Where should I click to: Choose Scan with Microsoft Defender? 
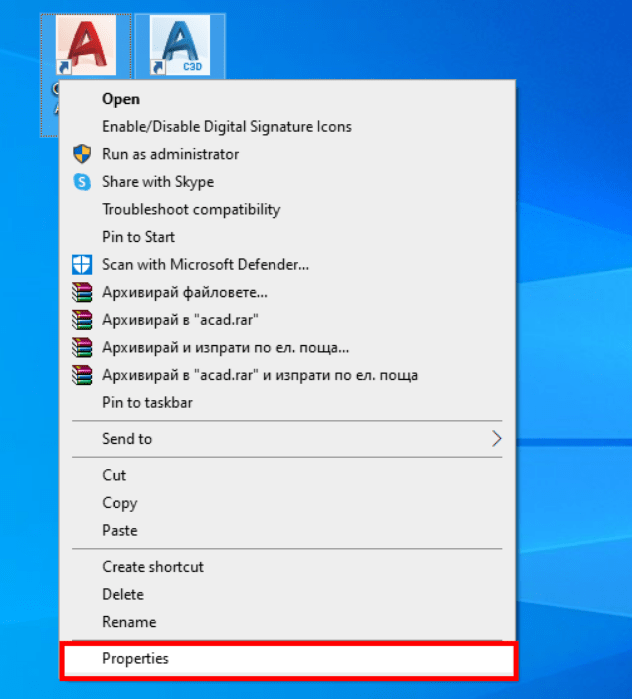click(287, 265)
